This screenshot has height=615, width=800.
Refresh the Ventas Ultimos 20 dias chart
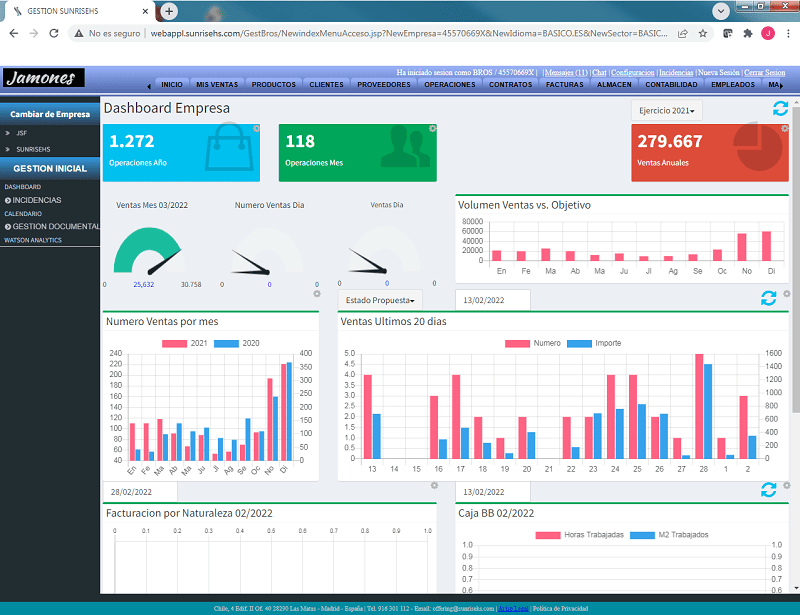point(768,298)
